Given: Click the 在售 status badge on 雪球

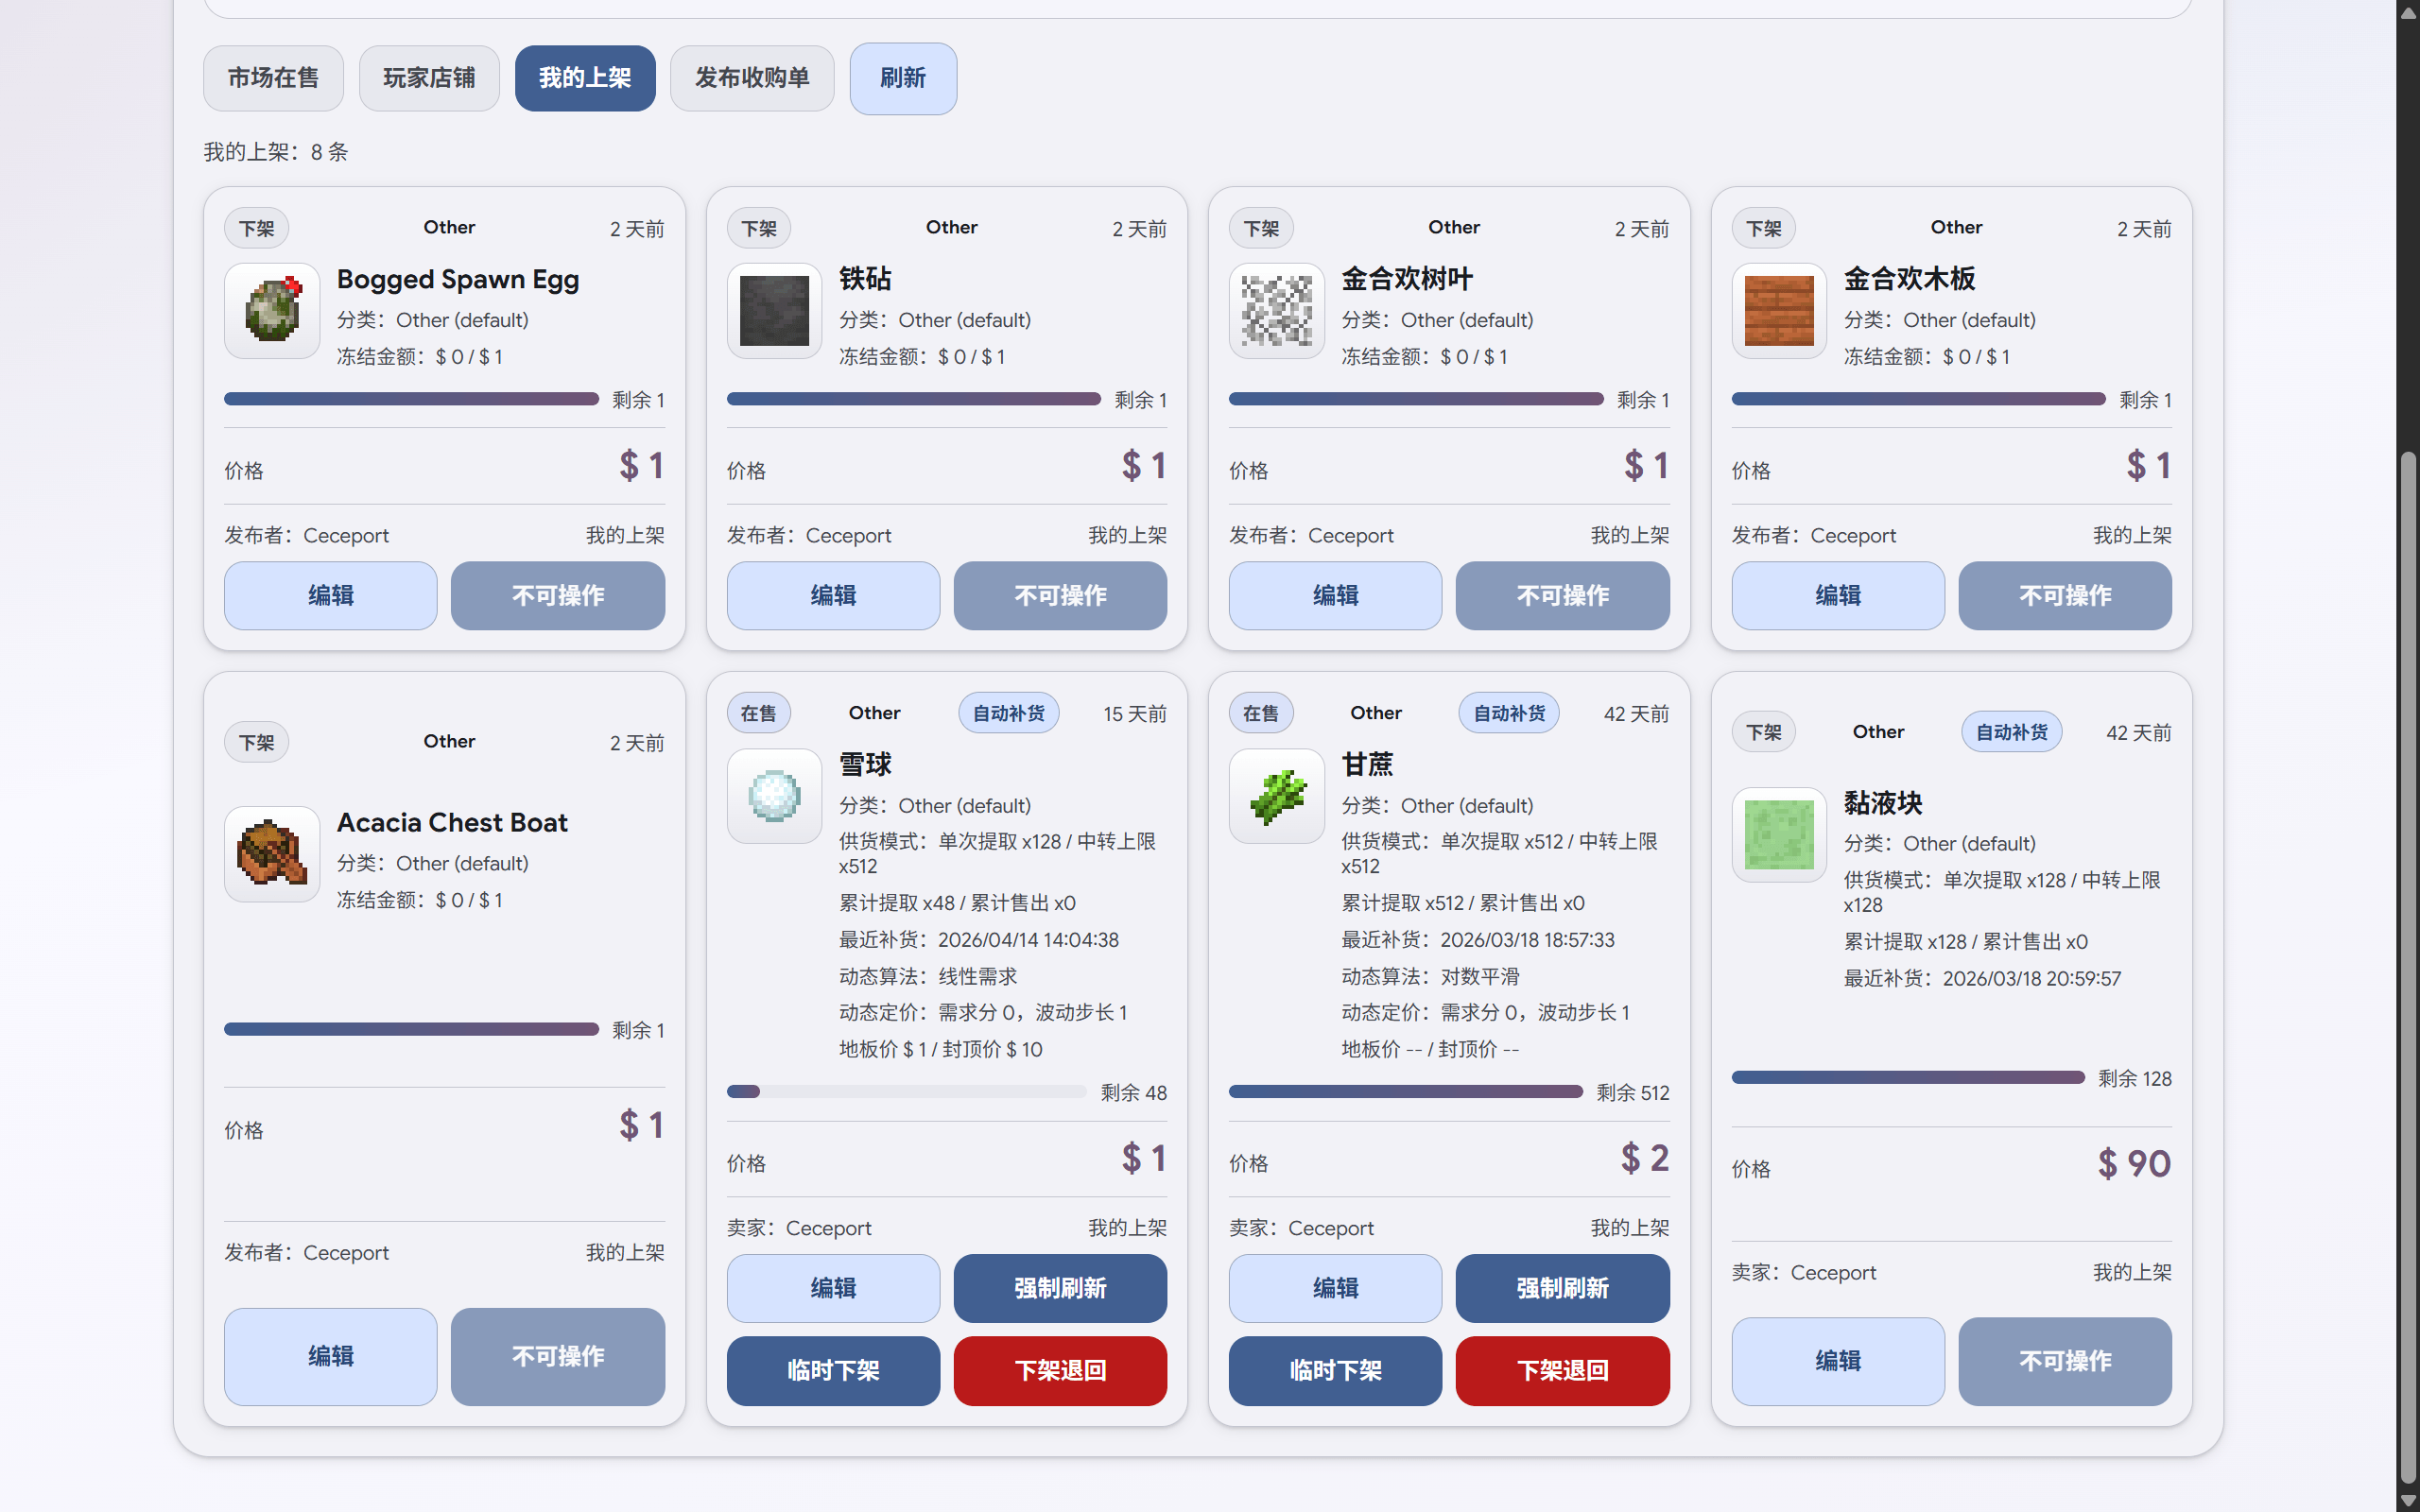Looking at the screenshot, I should coord(758,714).
